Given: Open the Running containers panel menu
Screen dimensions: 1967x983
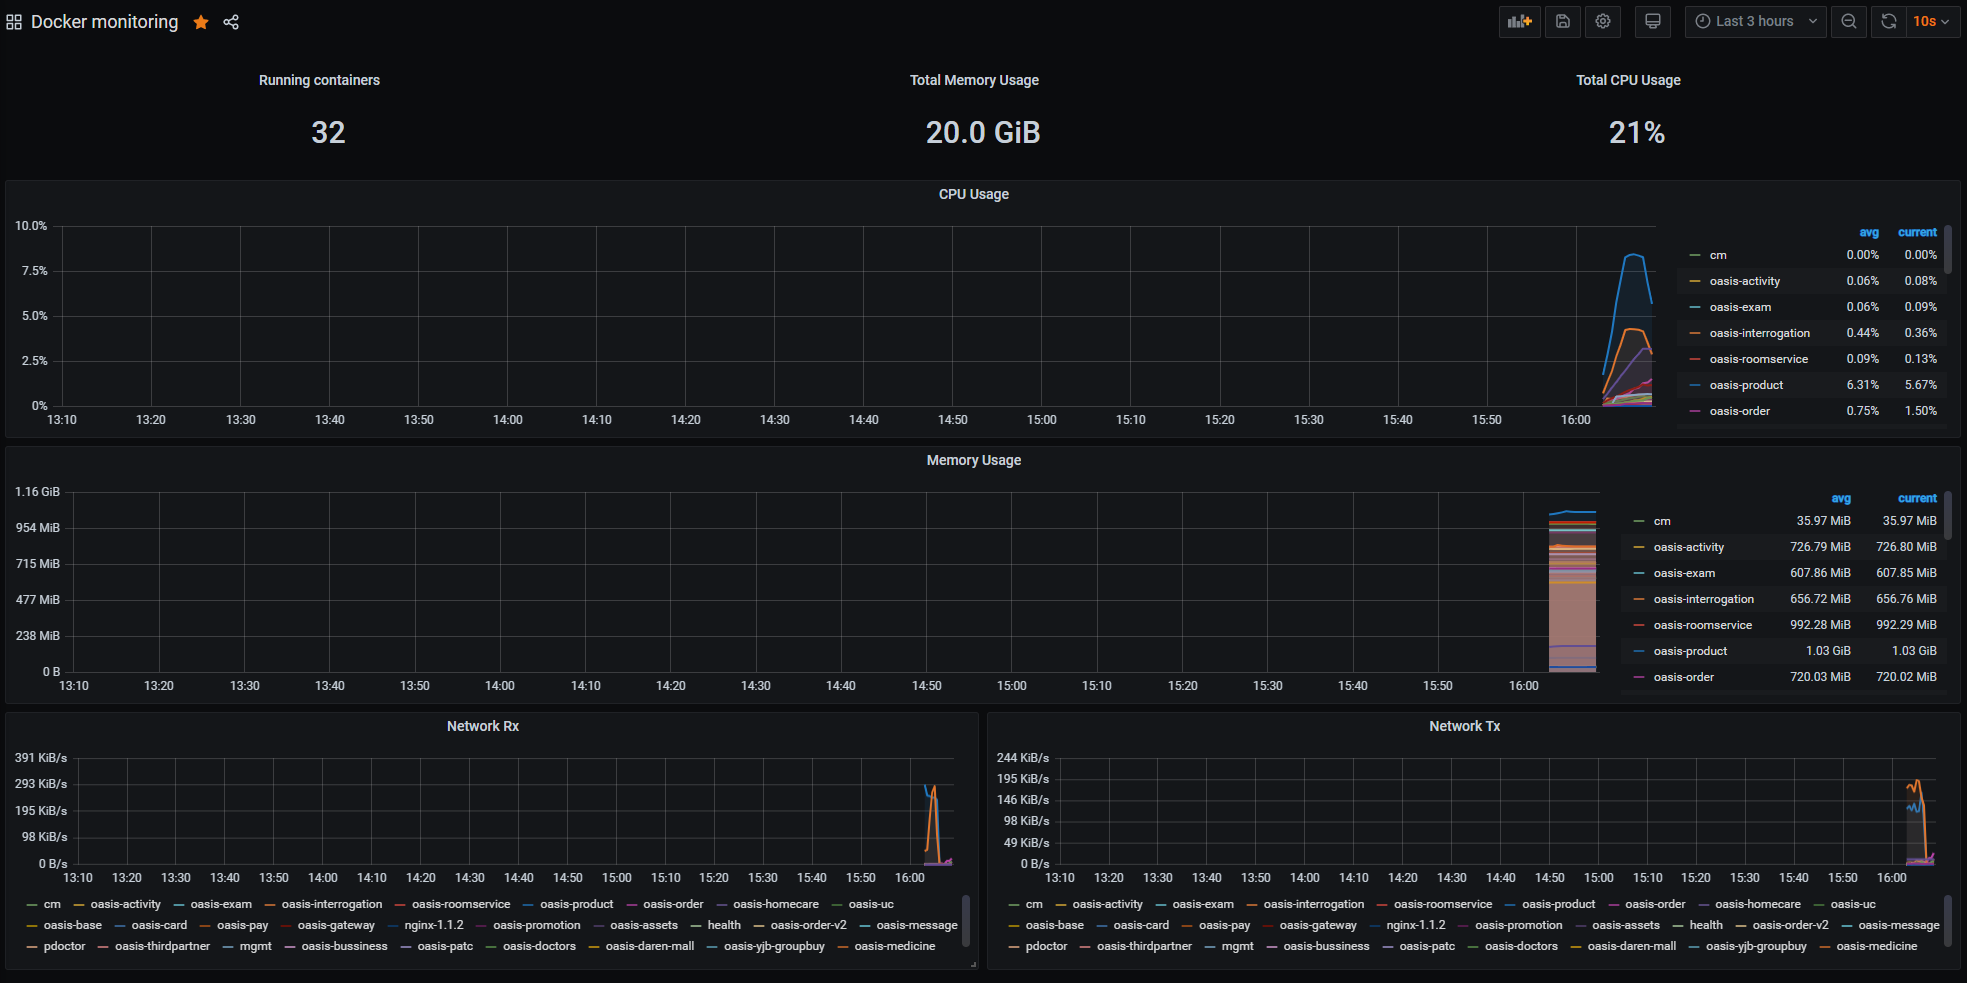Looking at the screenshot, I should pyautogui.click(x=319, y=80).
